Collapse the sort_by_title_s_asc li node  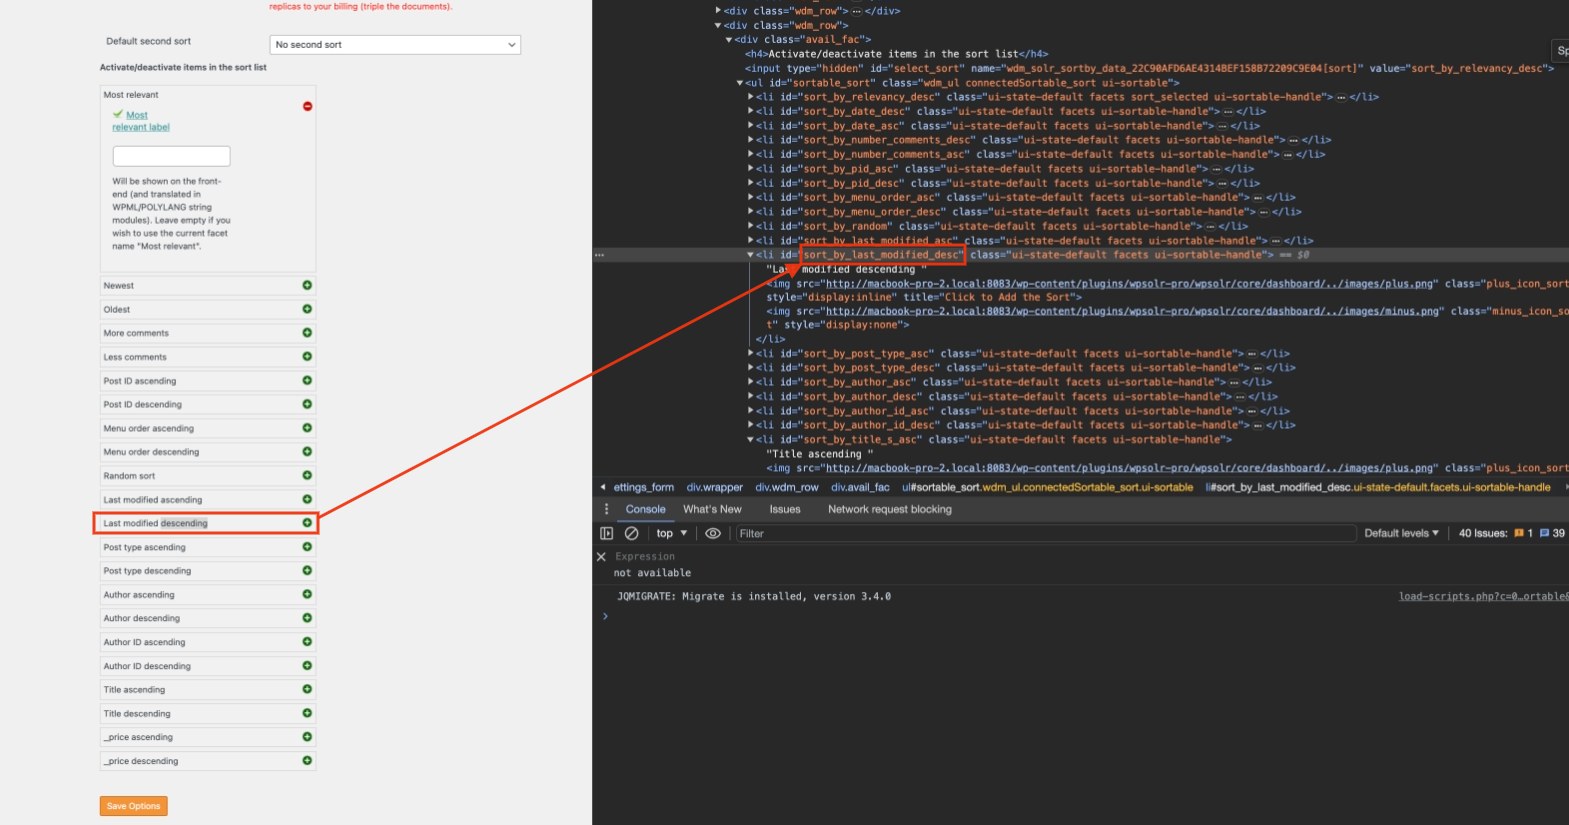pos(751,440)
